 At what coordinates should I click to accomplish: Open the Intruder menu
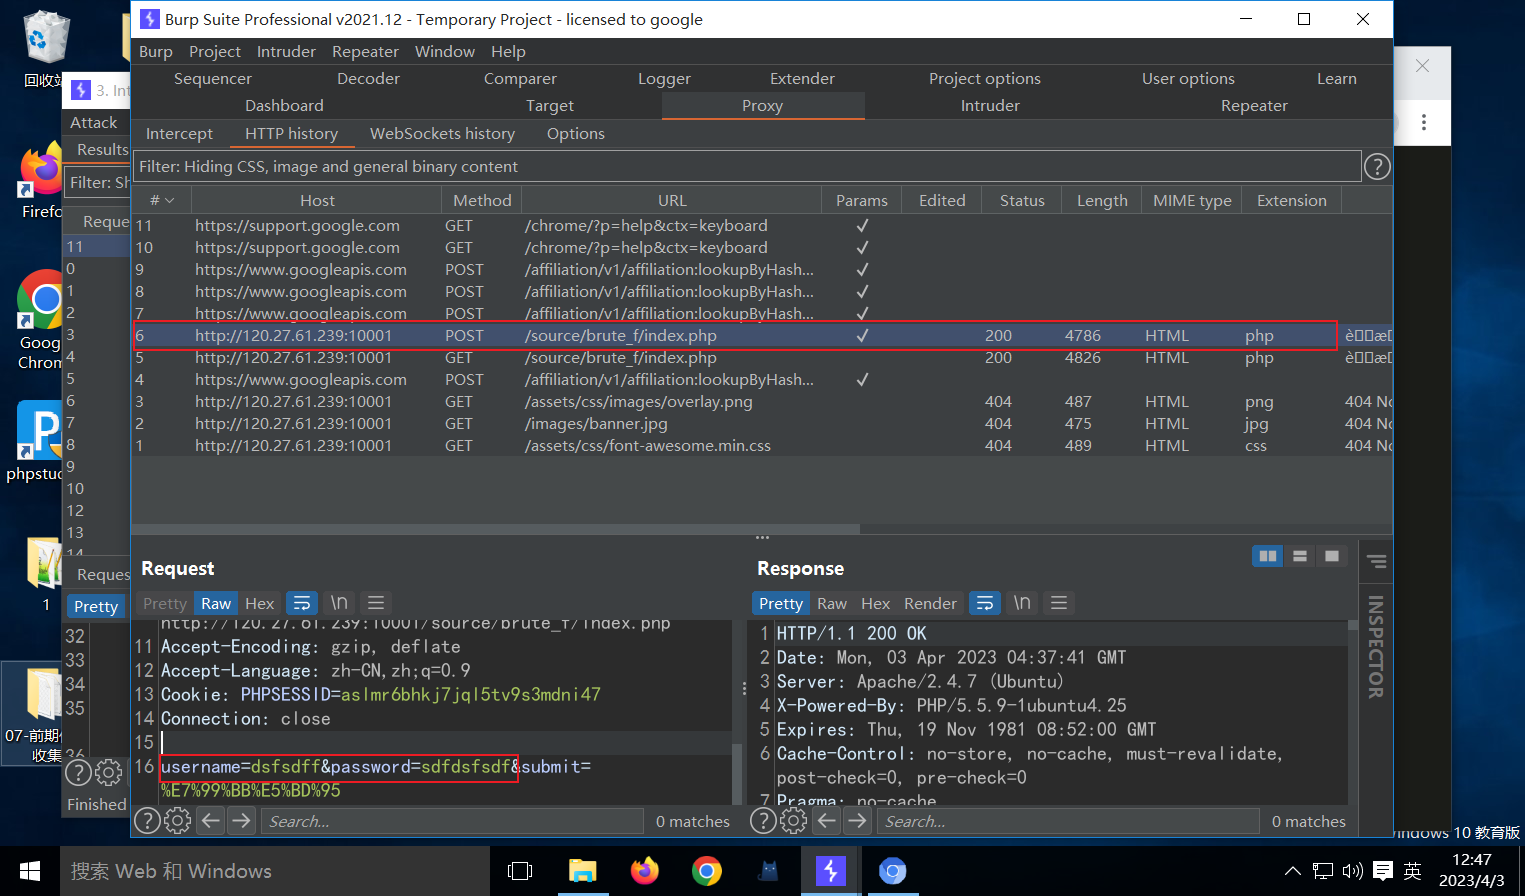point(286,52)
